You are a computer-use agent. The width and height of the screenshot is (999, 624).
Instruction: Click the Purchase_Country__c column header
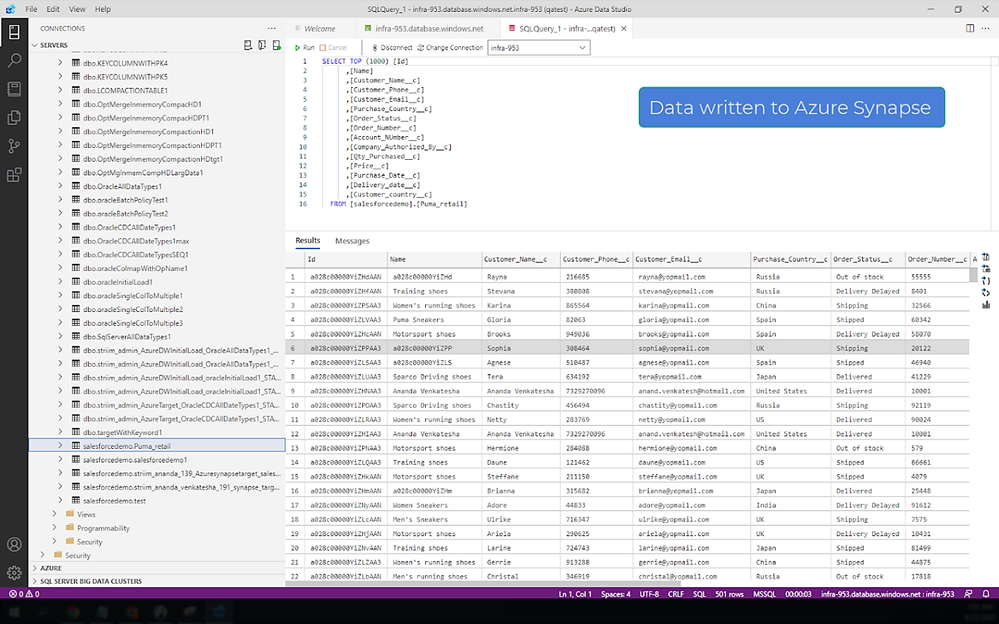point(790,259)
